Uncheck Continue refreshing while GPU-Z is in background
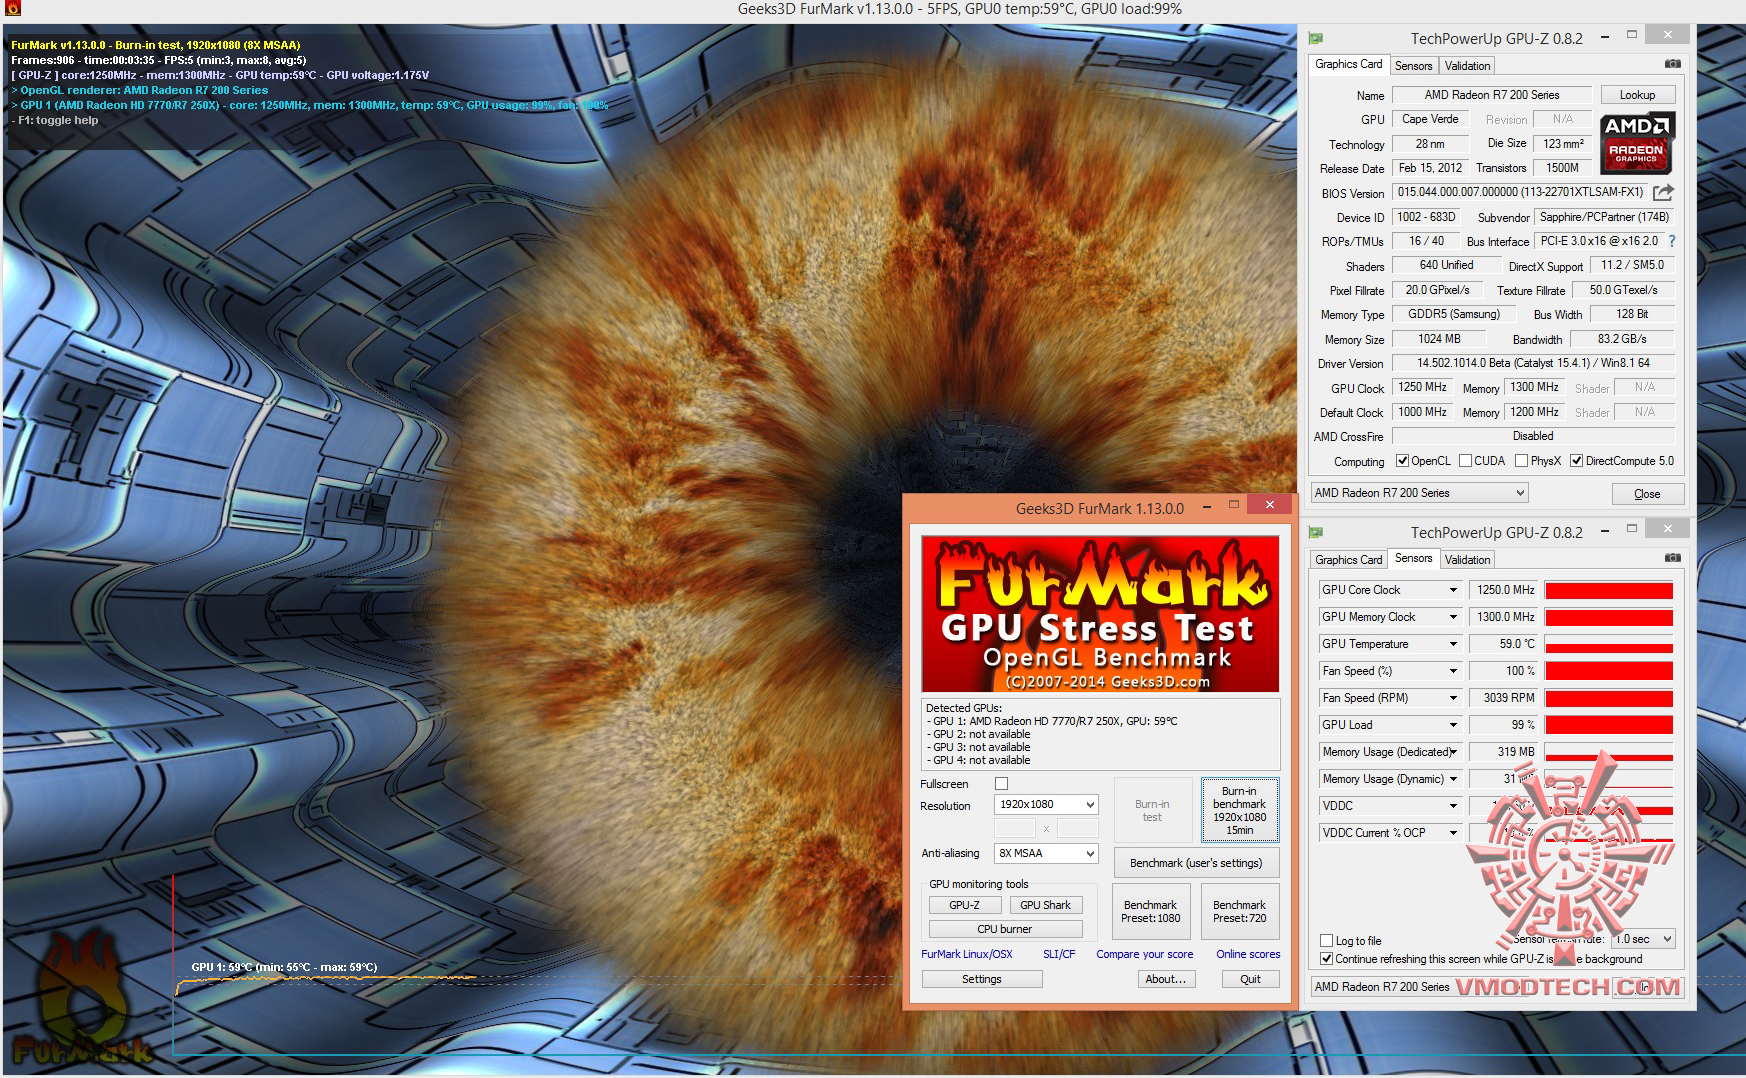The height and width of the screenshot is (1078, 1746). (1326, 958)
